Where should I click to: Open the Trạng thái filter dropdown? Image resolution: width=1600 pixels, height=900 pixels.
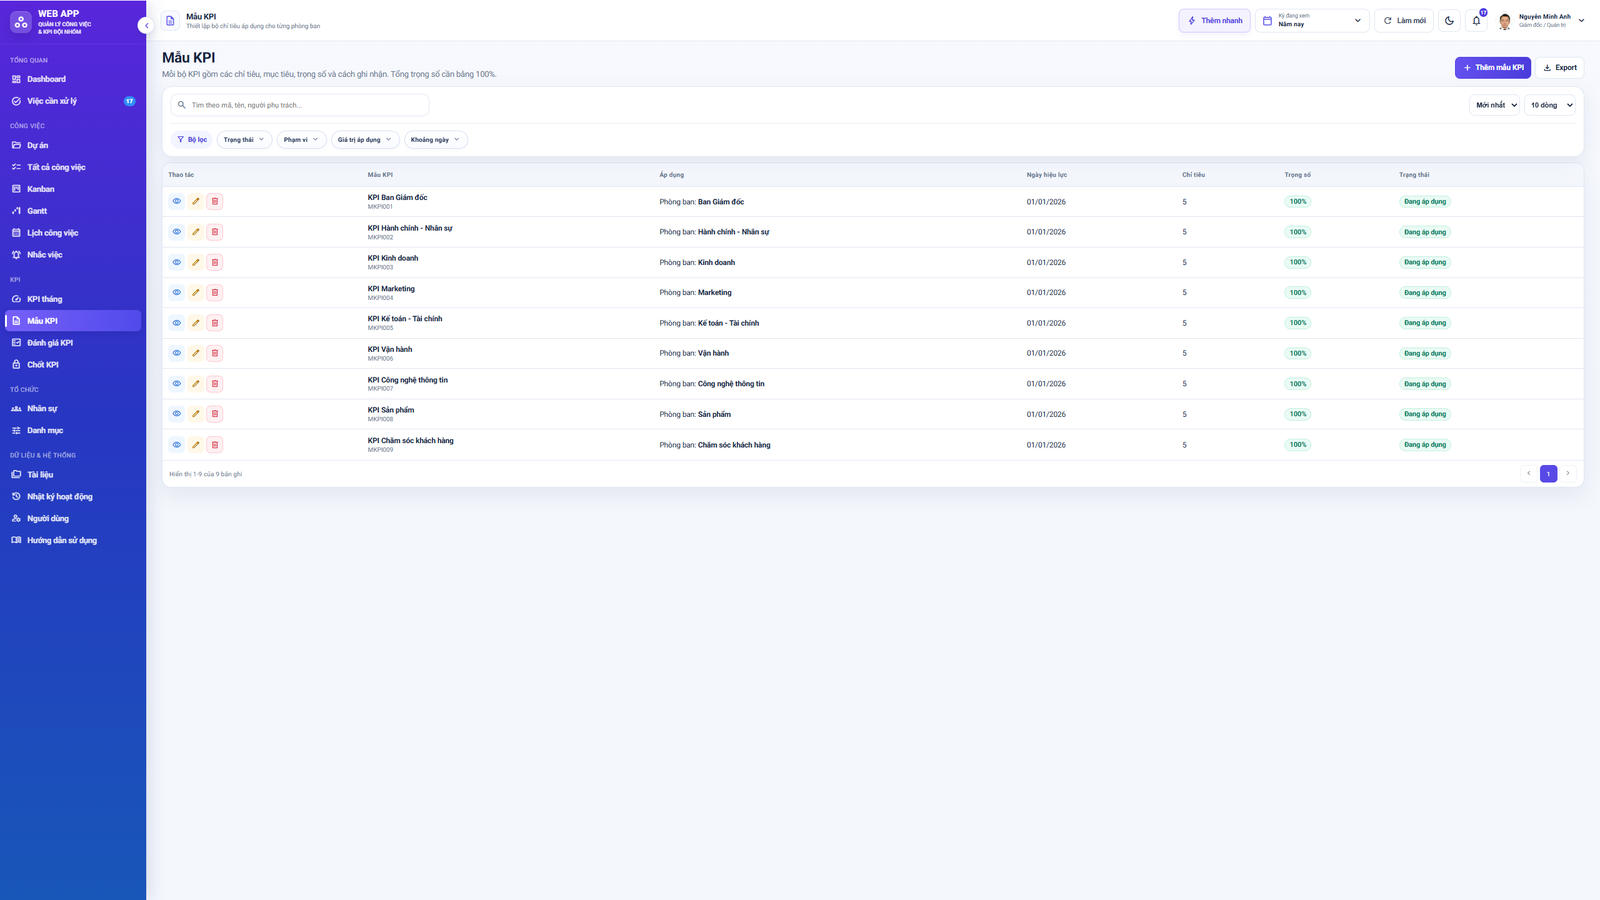[244, 140]
